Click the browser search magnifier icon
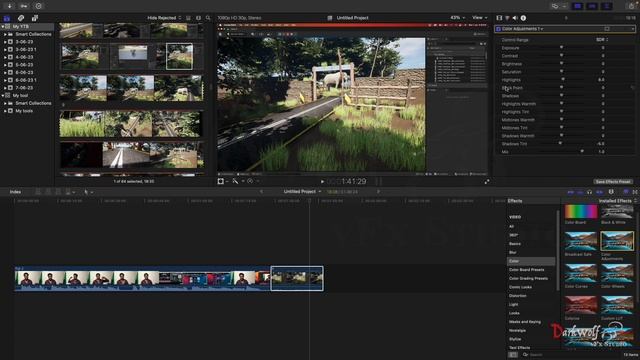640x360 pixels. [x=208, y=18]
